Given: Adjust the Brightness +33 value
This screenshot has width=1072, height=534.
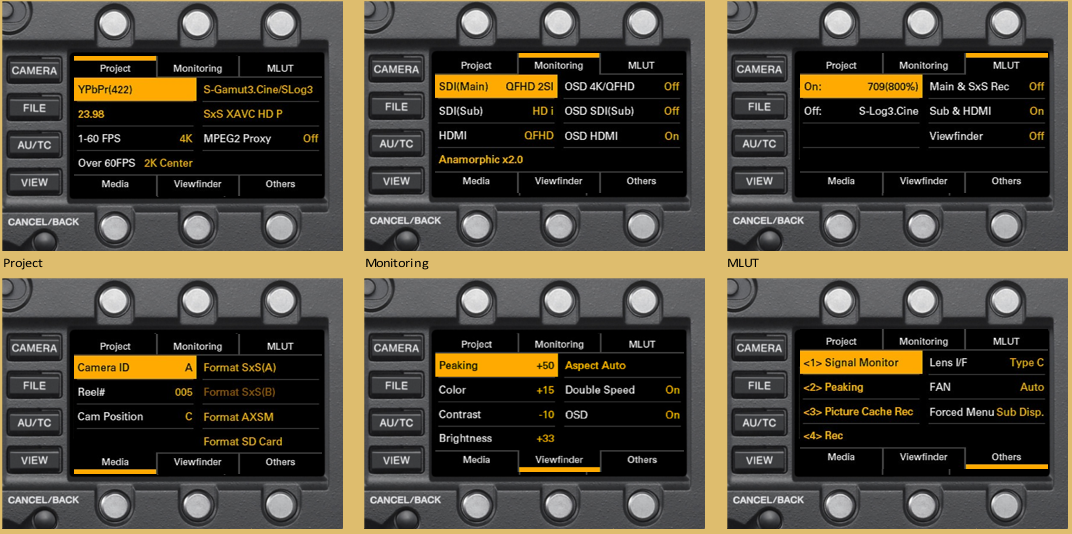Looking at the screenshot, I should point(497,438).
